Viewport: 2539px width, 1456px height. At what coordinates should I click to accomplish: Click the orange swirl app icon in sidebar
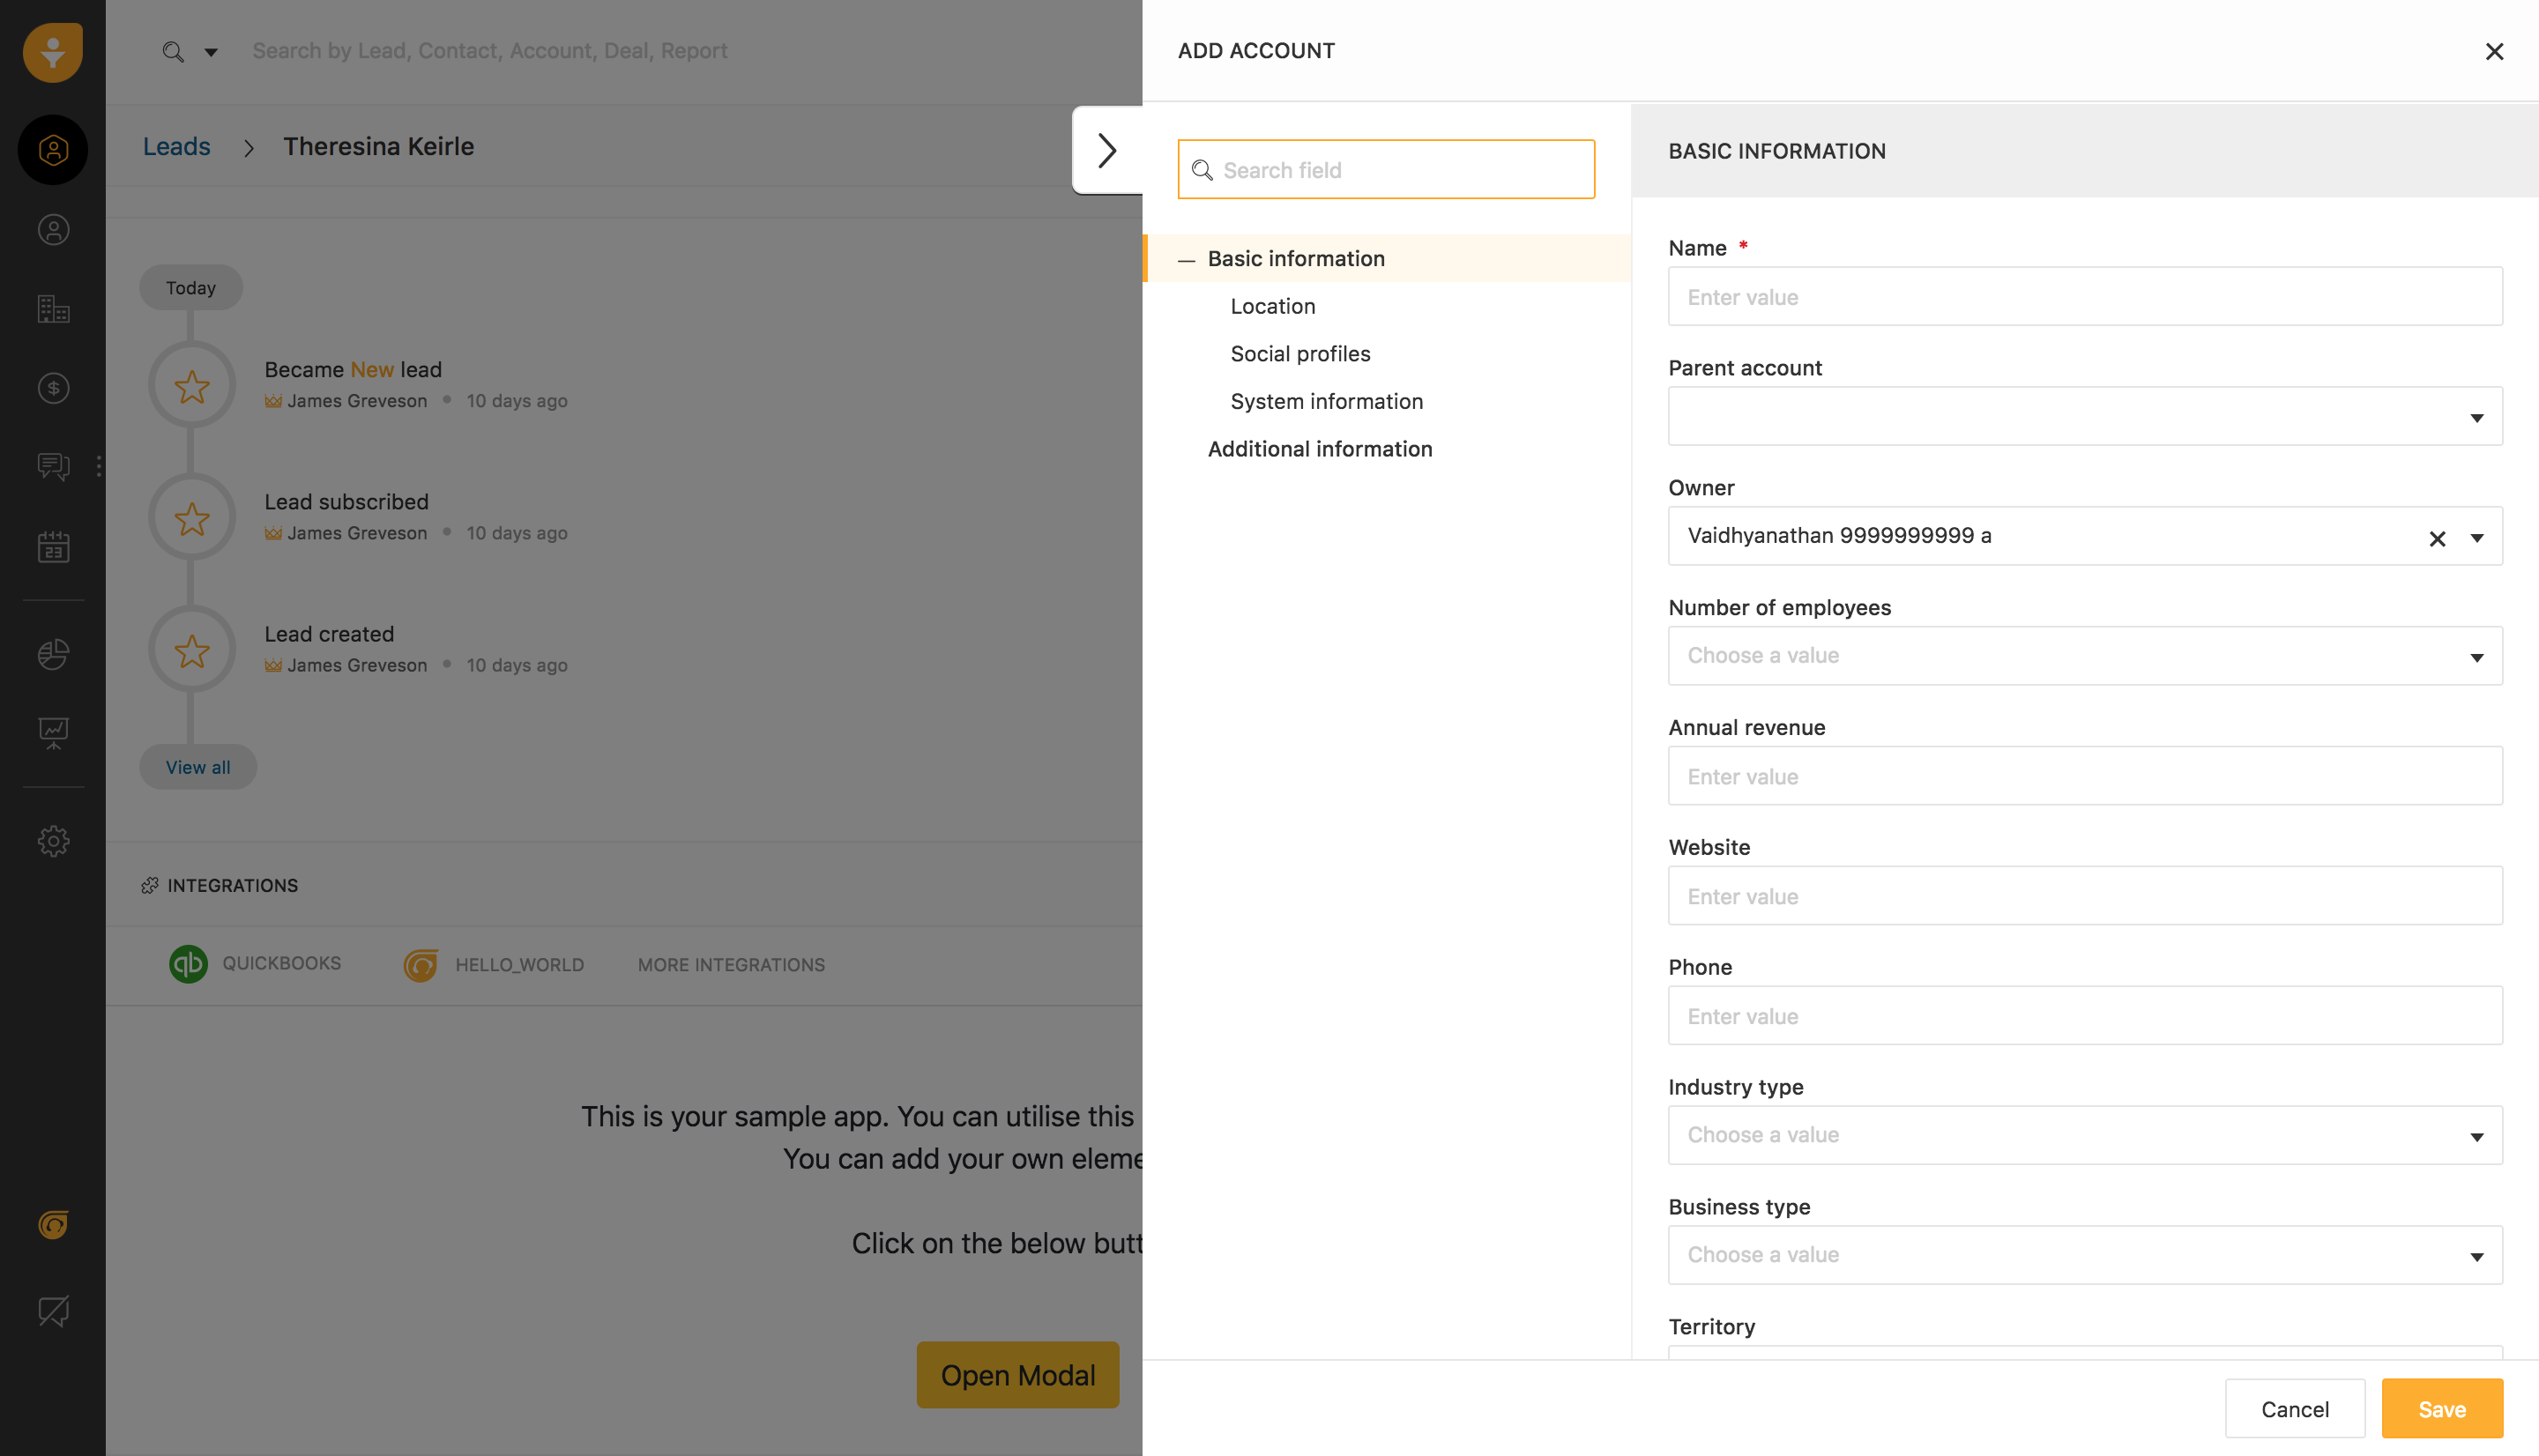click(53, 1224)
